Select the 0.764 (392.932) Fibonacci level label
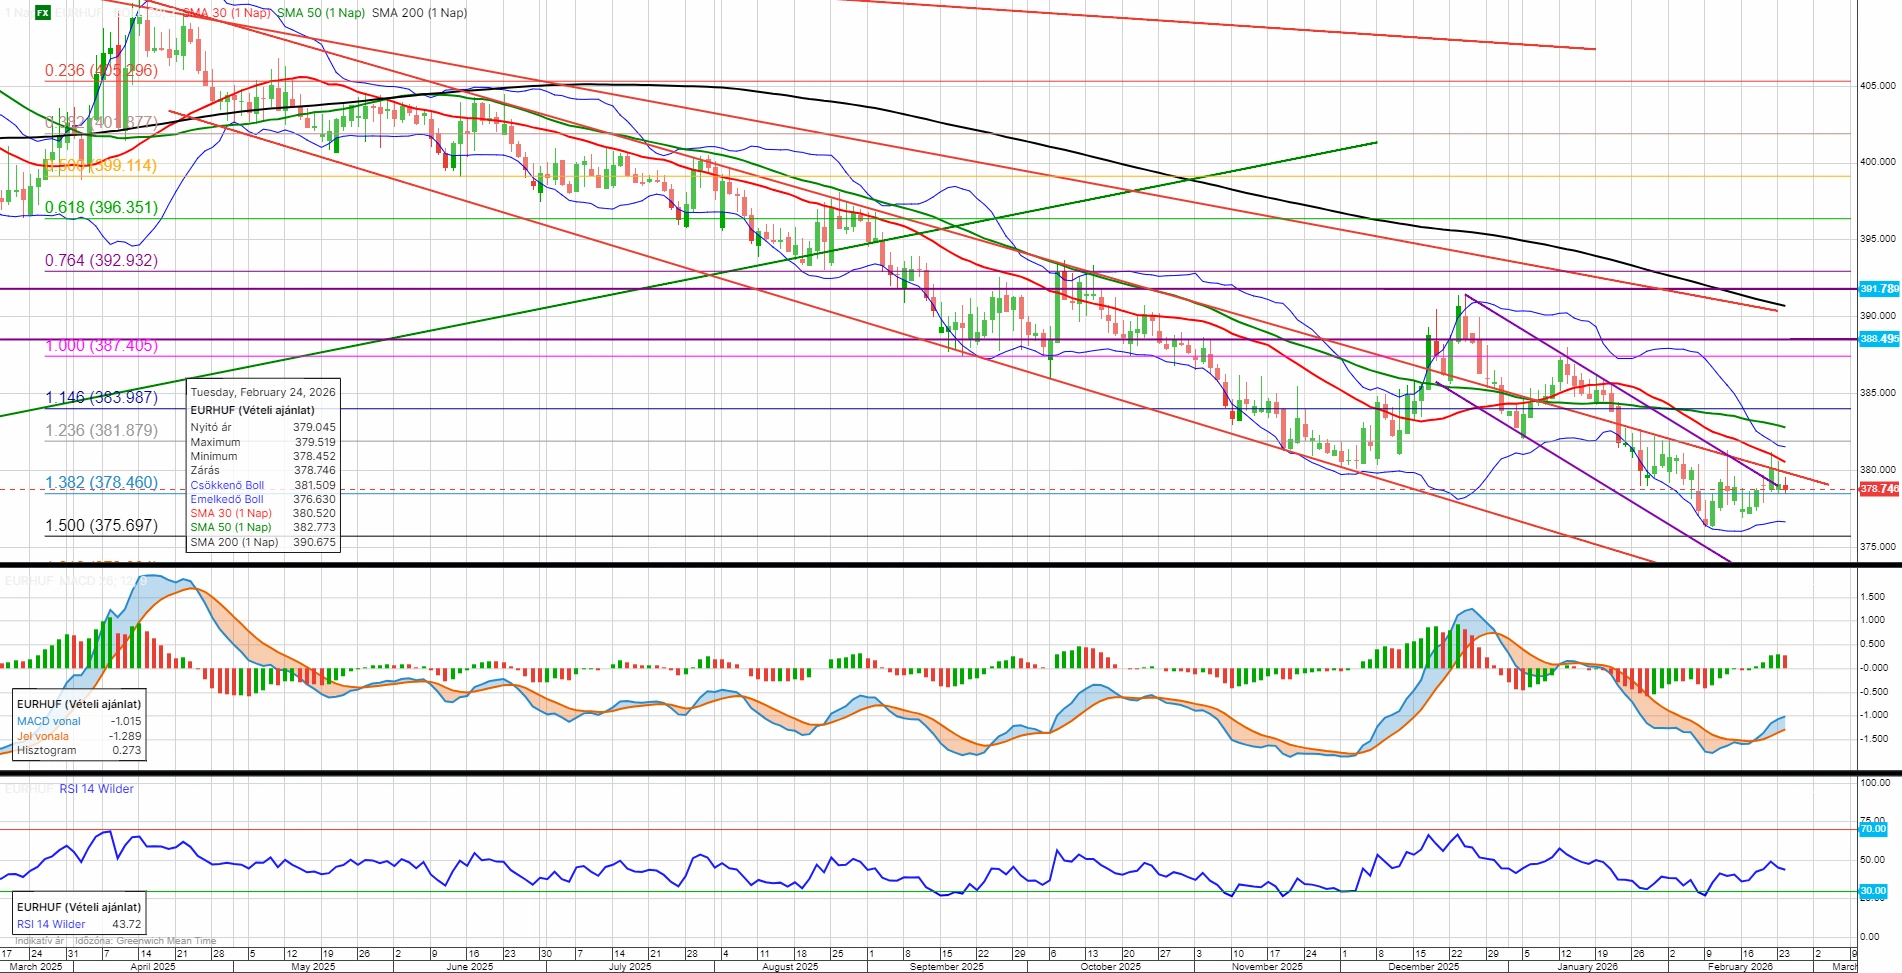1902x973 pixels. click(x=101, y=261)
